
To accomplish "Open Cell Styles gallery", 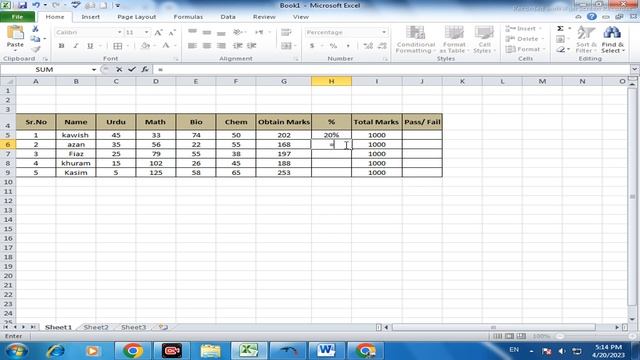I will click(484, 39).
